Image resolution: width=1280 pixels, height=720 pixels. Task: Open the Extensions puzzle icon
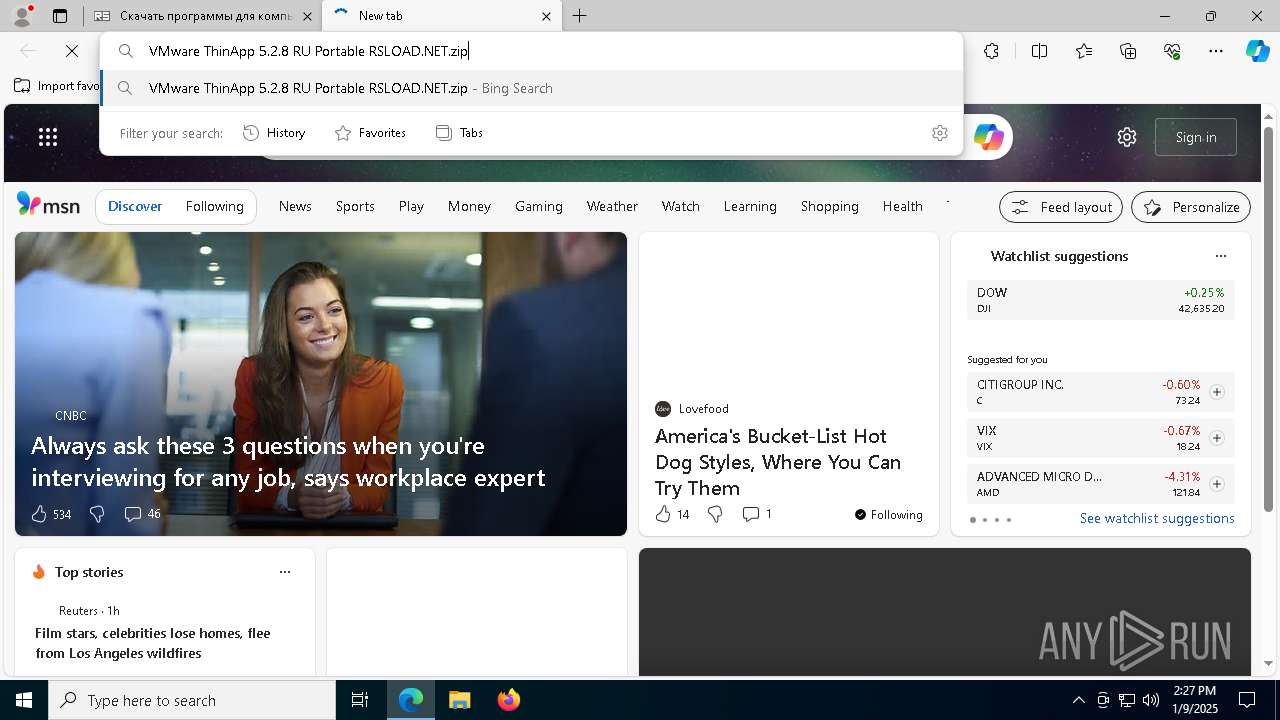(x=991, y=51)
